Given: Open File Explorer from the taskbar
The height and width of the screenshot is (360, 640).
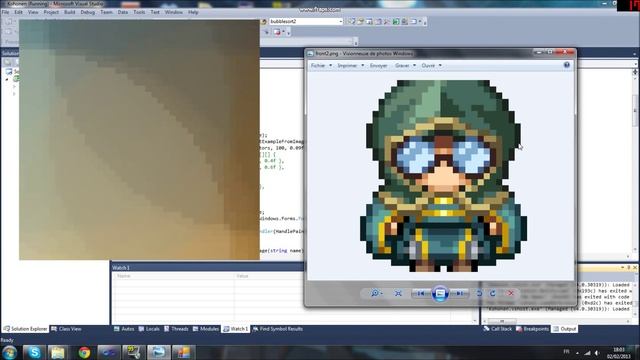Looking at the screenshot, I should tap(58, 352).
